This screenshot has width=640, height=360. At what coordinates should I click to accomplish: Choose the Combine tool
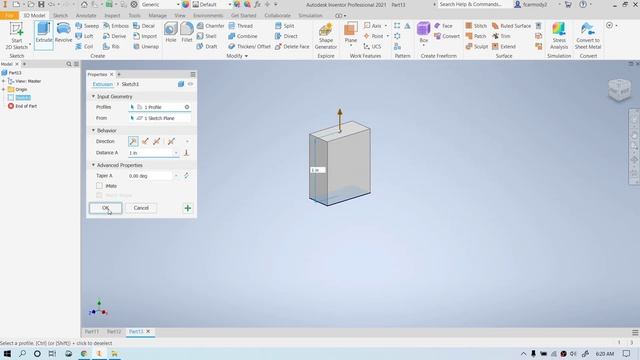point(243,36)
